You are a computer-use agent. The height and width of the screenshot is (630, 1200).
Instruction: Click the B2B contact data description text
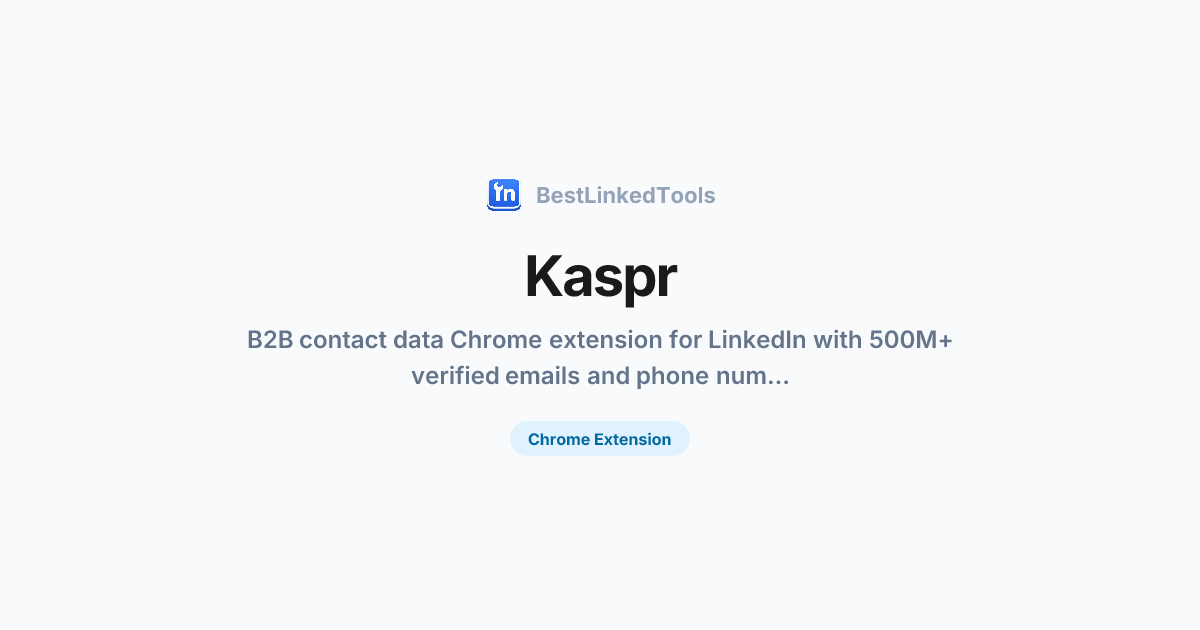[600, 358]
